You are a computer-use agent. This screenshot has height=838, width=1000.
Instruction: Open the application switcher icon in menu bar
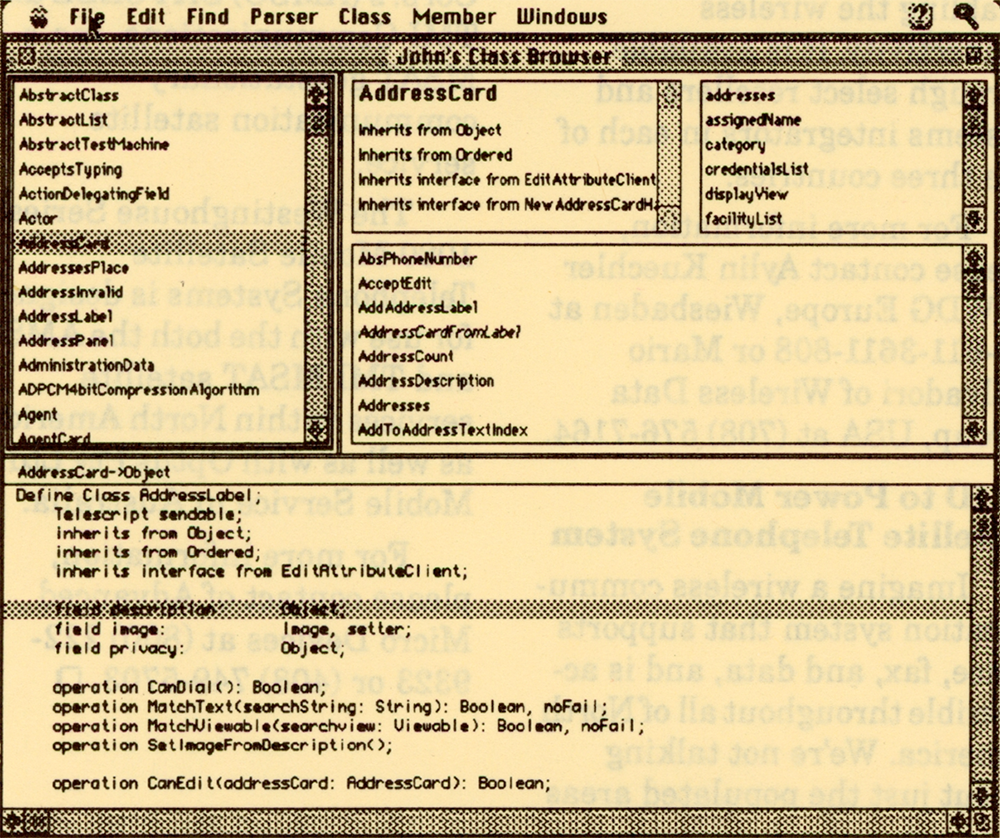(x=966, y=17)
